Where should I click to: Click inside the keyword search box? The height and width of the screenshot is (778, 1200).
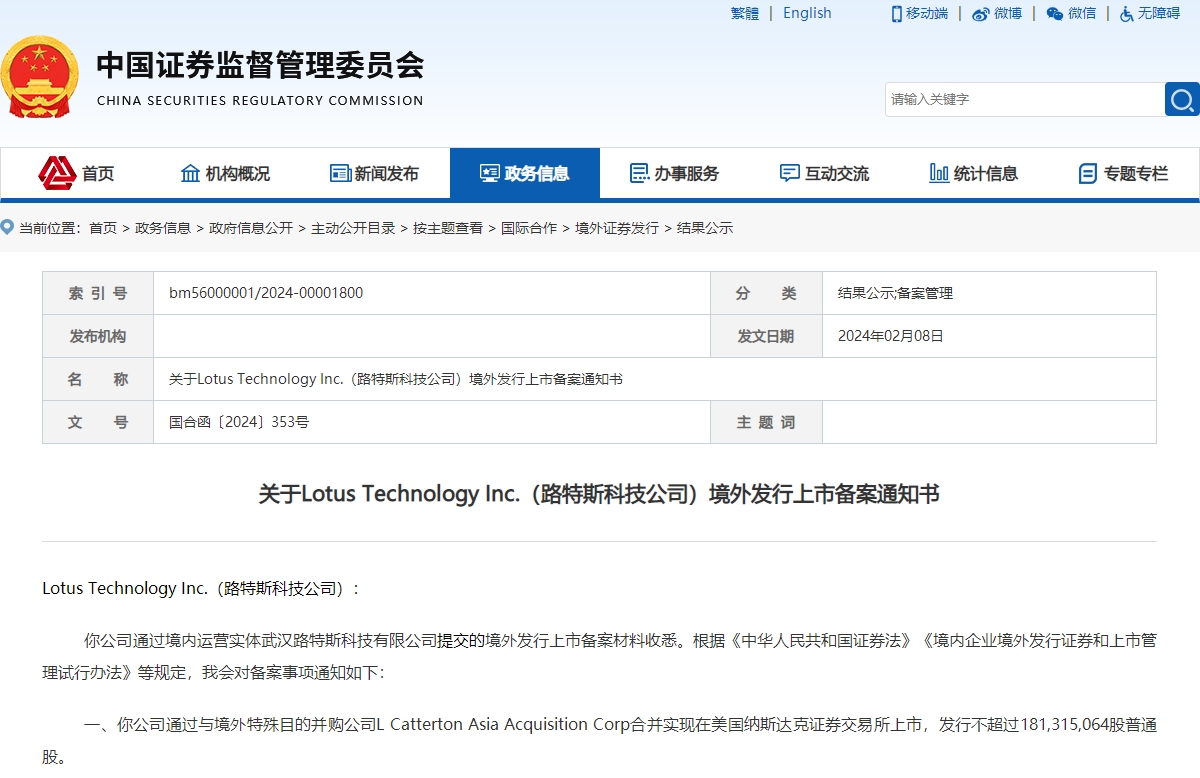(1020, 99)
